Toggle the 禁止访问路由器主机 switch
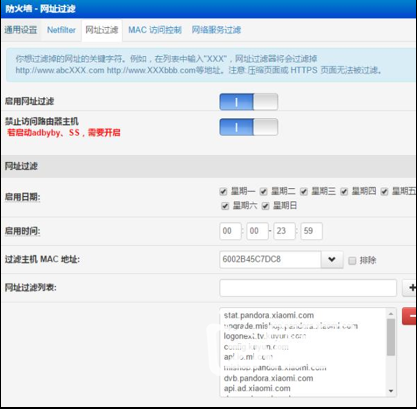This screenshot has width=417, height=409. [x=249, y=127]
